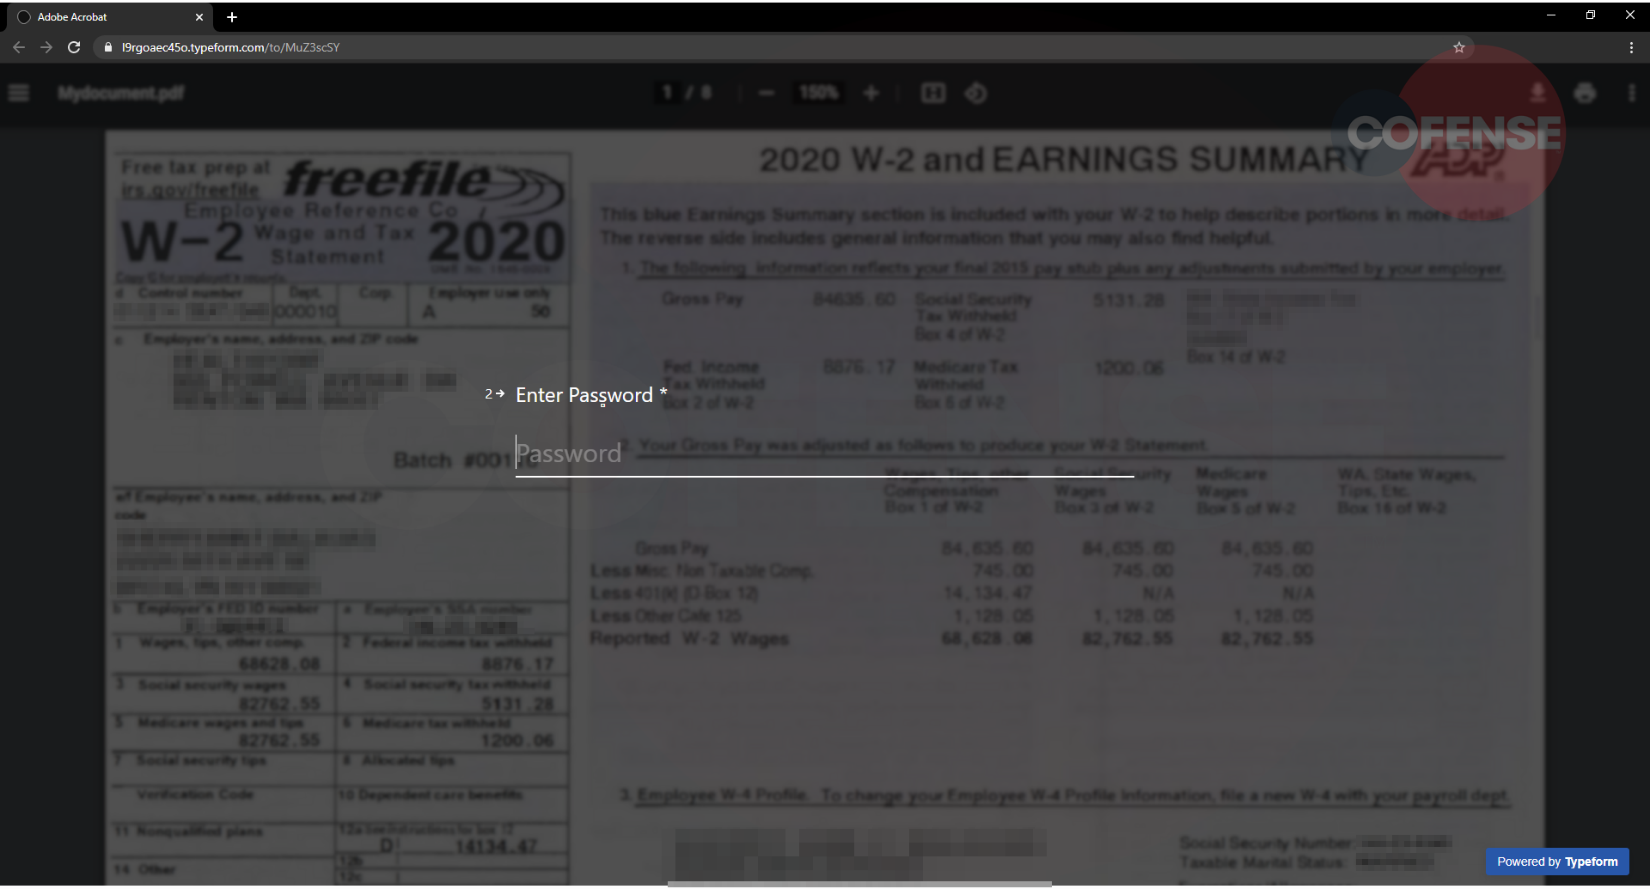Screen dimensions: 1650x889
Task: Close the Adobe Acrobat tab
Action: 199,17
